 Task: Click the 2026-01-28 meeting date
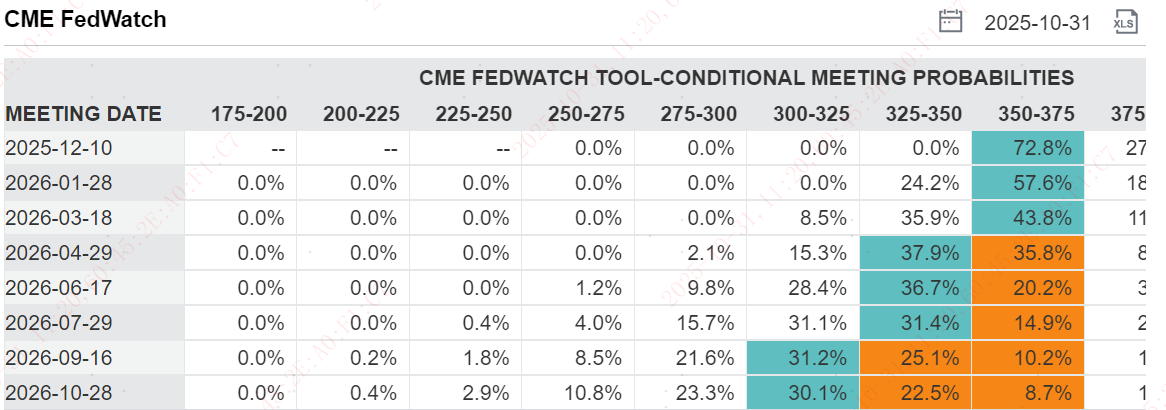[59, 183]
